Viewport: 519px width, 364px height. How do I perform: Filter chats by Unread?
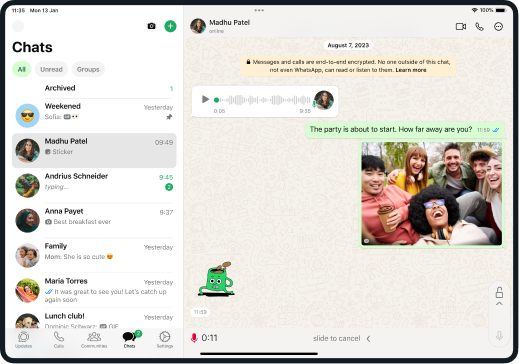tap(51, 69)
